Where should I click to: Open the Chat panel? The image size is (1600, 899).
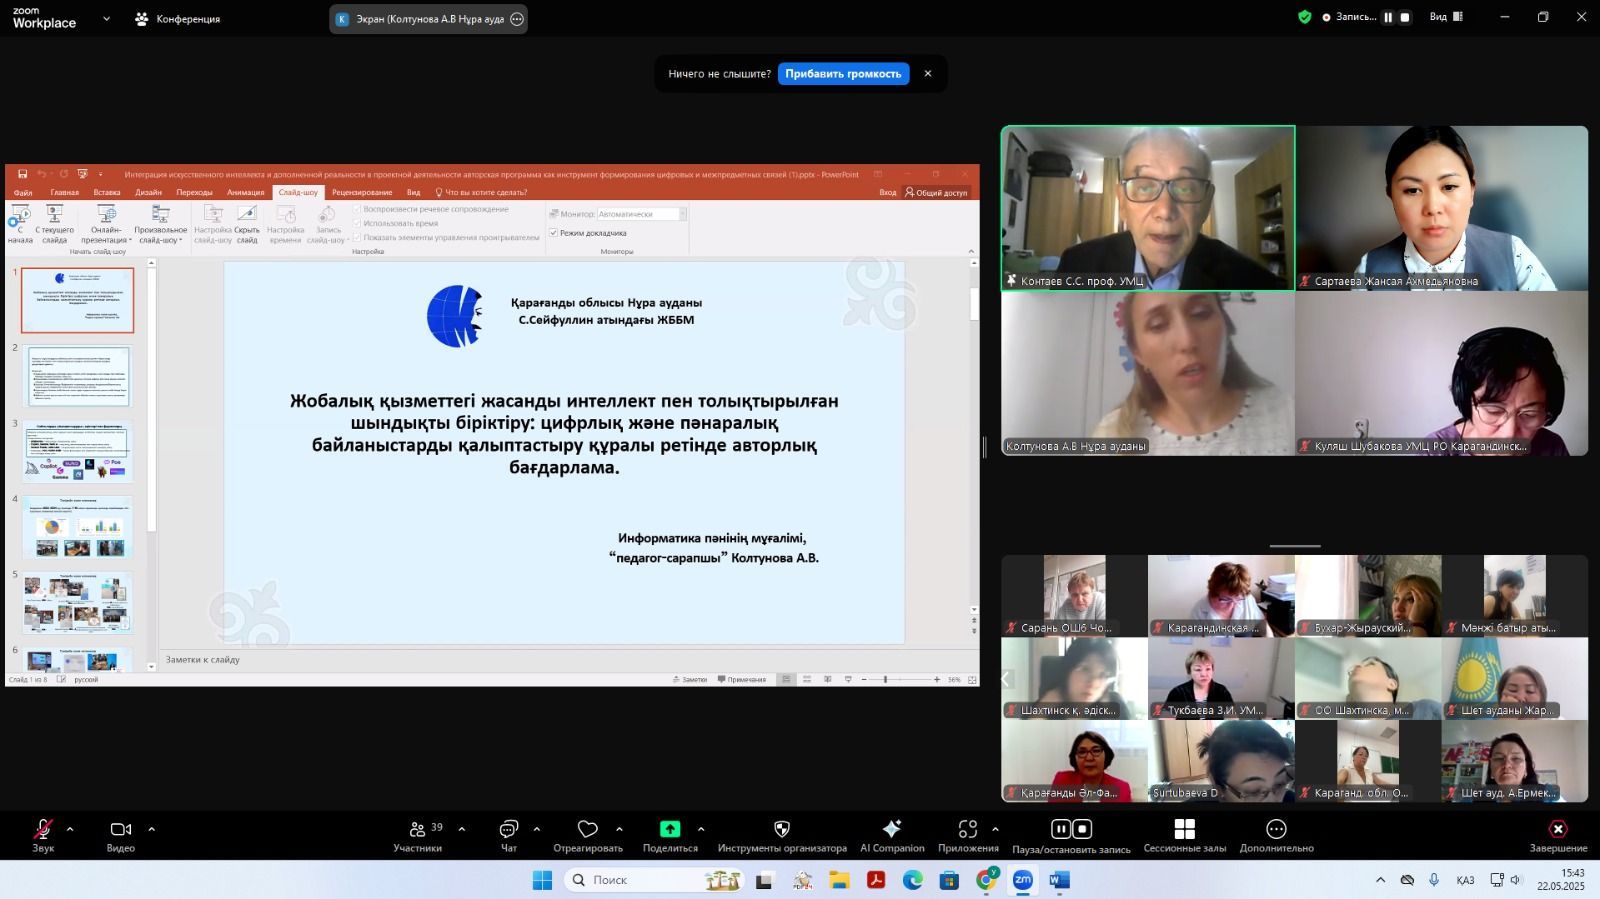click(x=508, y=836)
